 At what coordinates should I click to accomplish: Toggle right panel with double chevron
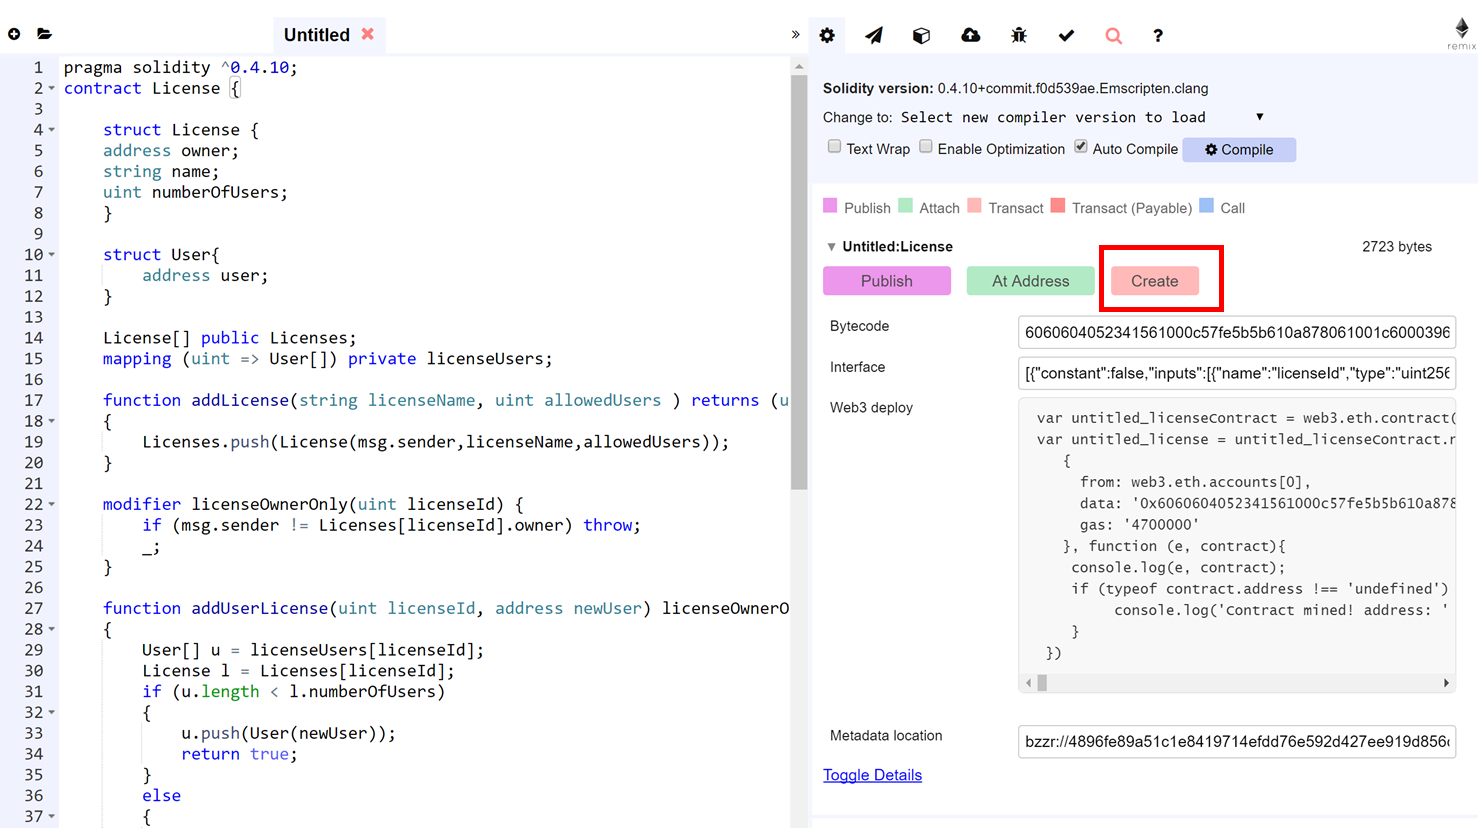(x=795, y=34)
